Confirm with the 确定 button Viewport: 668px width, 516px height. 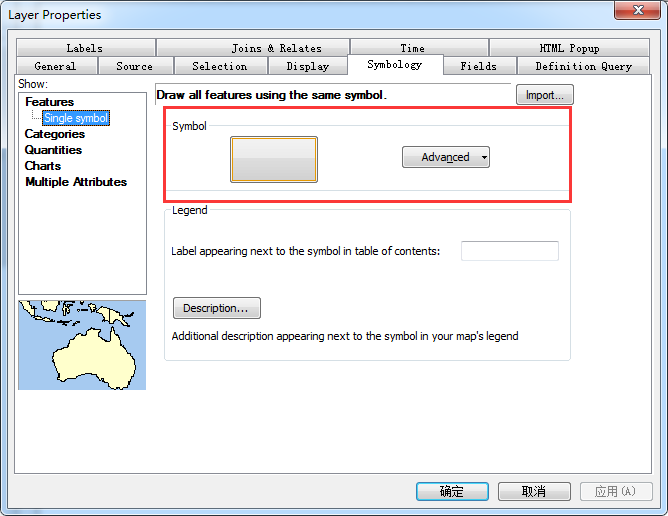tap(452, 491)
